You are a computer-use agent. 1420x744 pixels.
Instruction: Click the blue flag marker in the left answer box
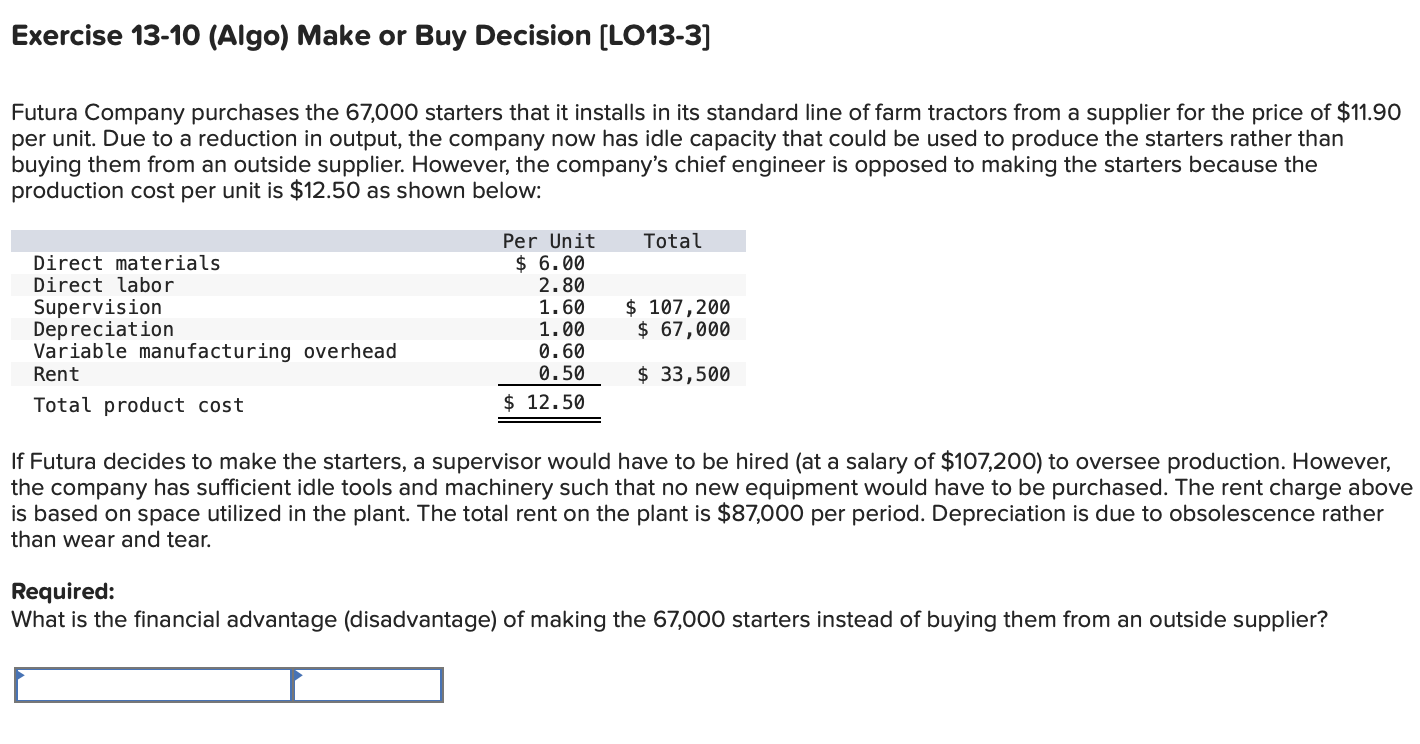point(20,675)
